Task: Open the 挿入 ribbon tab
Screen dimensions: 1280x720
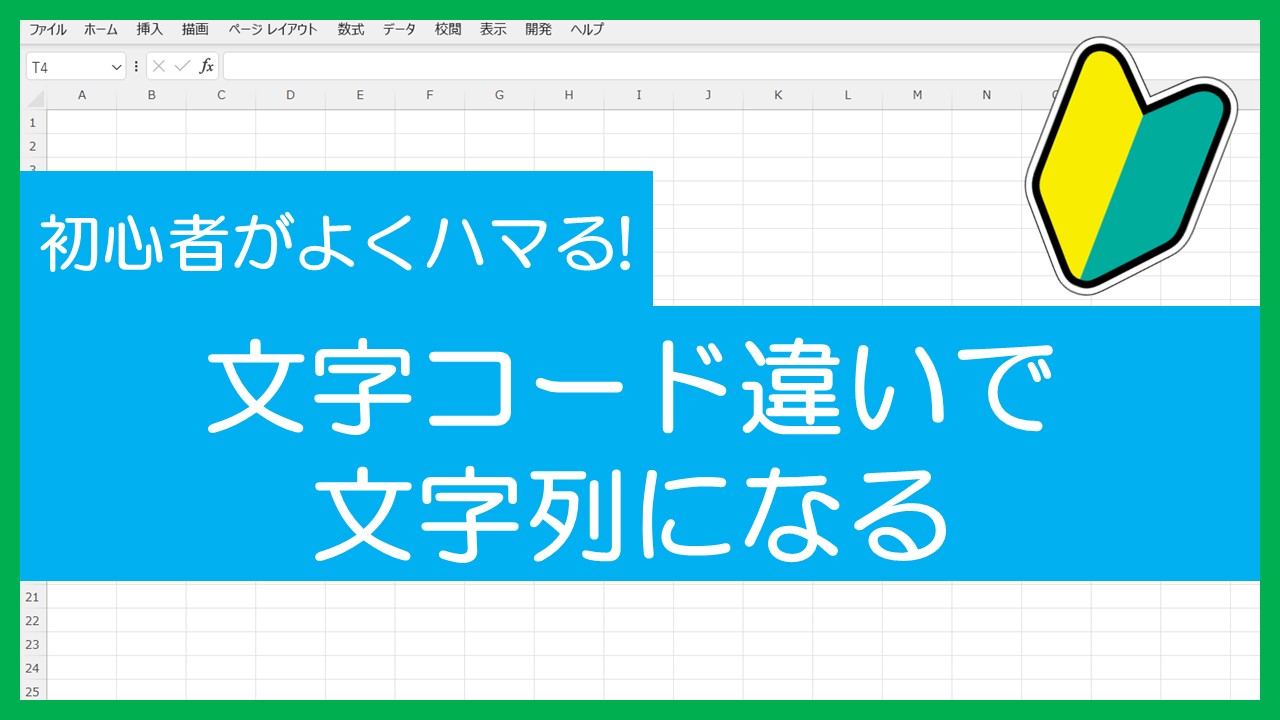Action: (150, 30)
